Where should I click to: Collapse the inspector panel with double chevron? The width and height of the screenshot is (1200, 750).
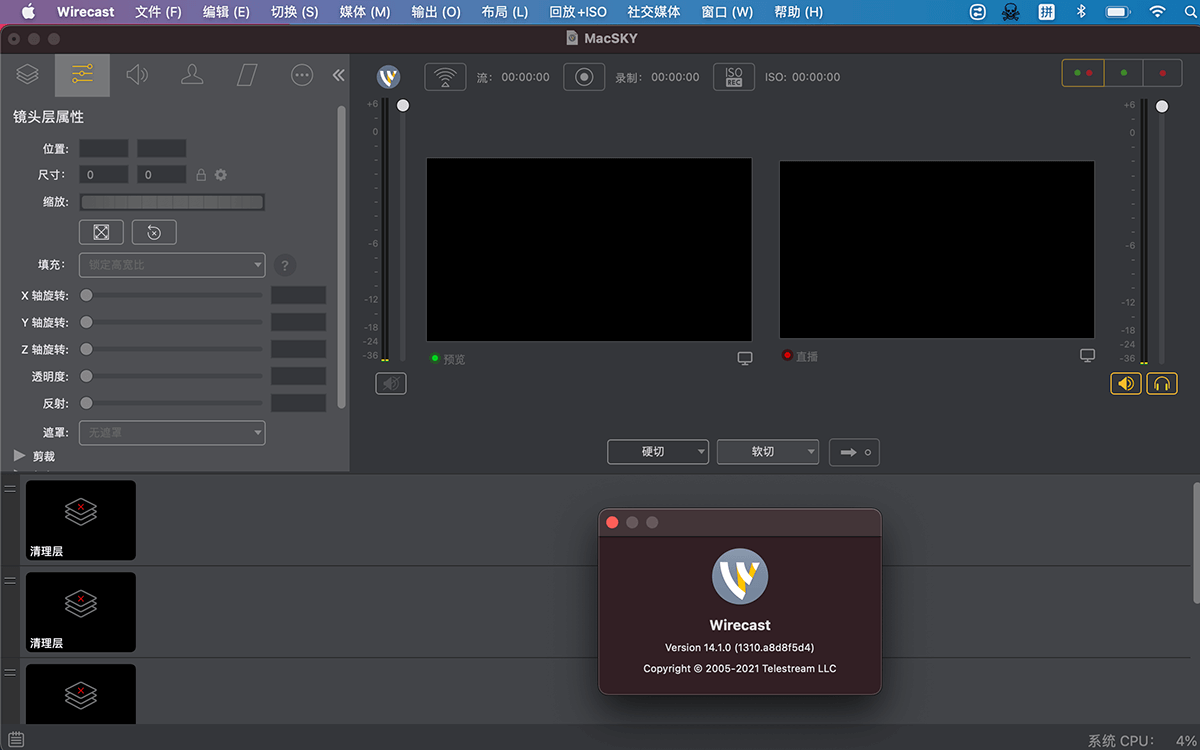338,75
